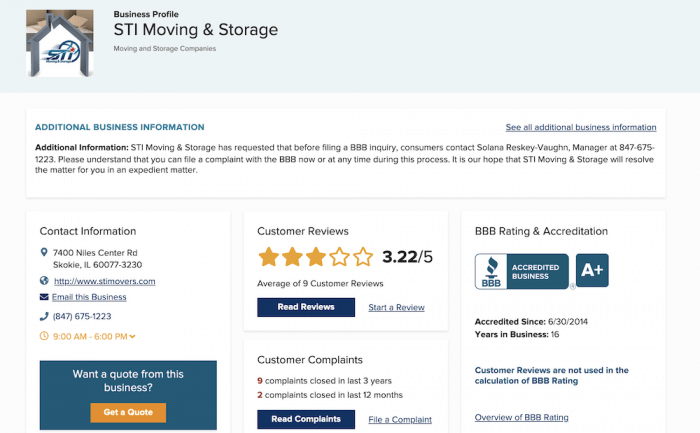Click the BBB Rating & Accreditation heading
The image size is (700, 433).
(541, 231)
